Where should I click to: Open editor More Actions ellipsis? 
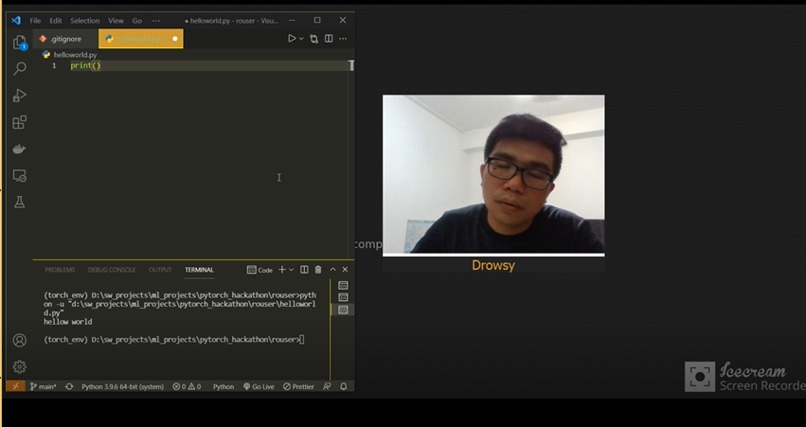coord(343,39)
